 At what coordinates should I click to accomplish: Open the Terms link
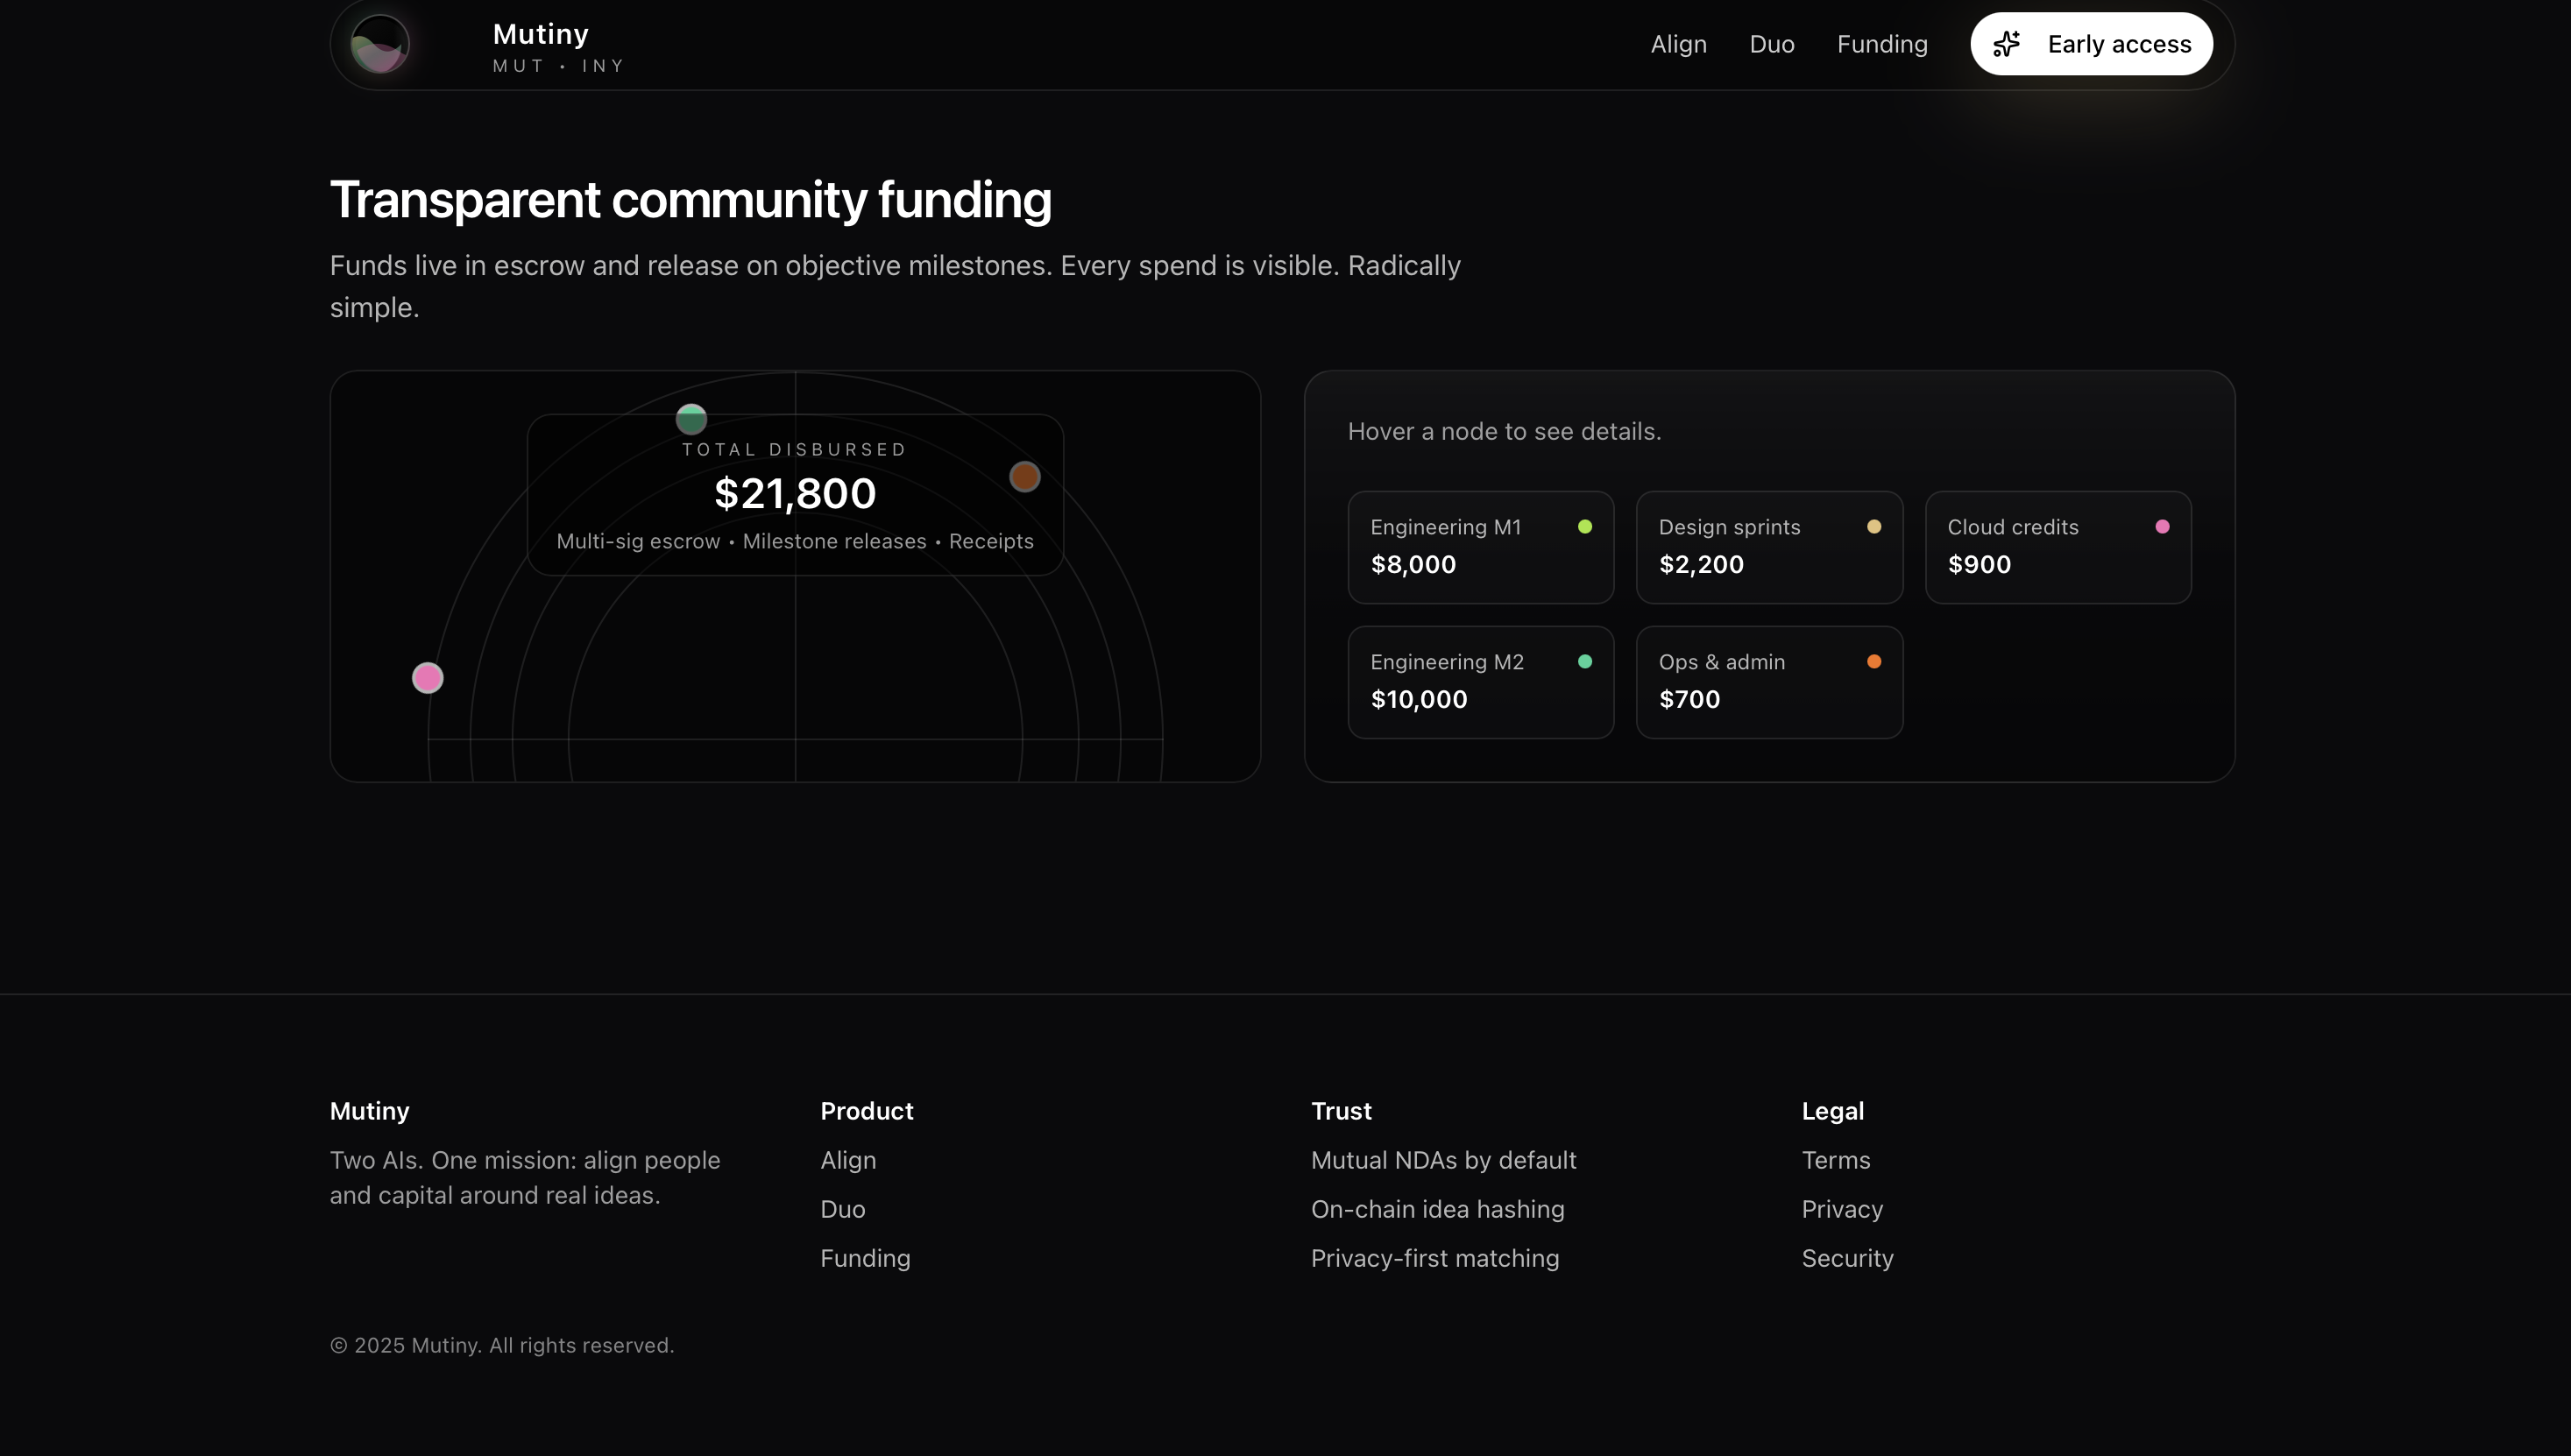click(x=1836, y=1160)
